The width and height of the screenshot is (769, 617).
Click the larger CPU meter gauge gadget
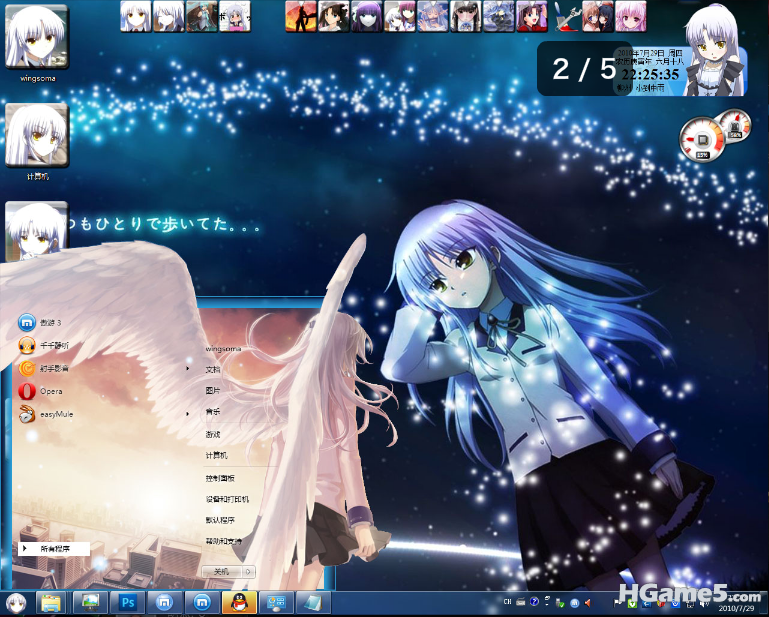click(702, 140)
